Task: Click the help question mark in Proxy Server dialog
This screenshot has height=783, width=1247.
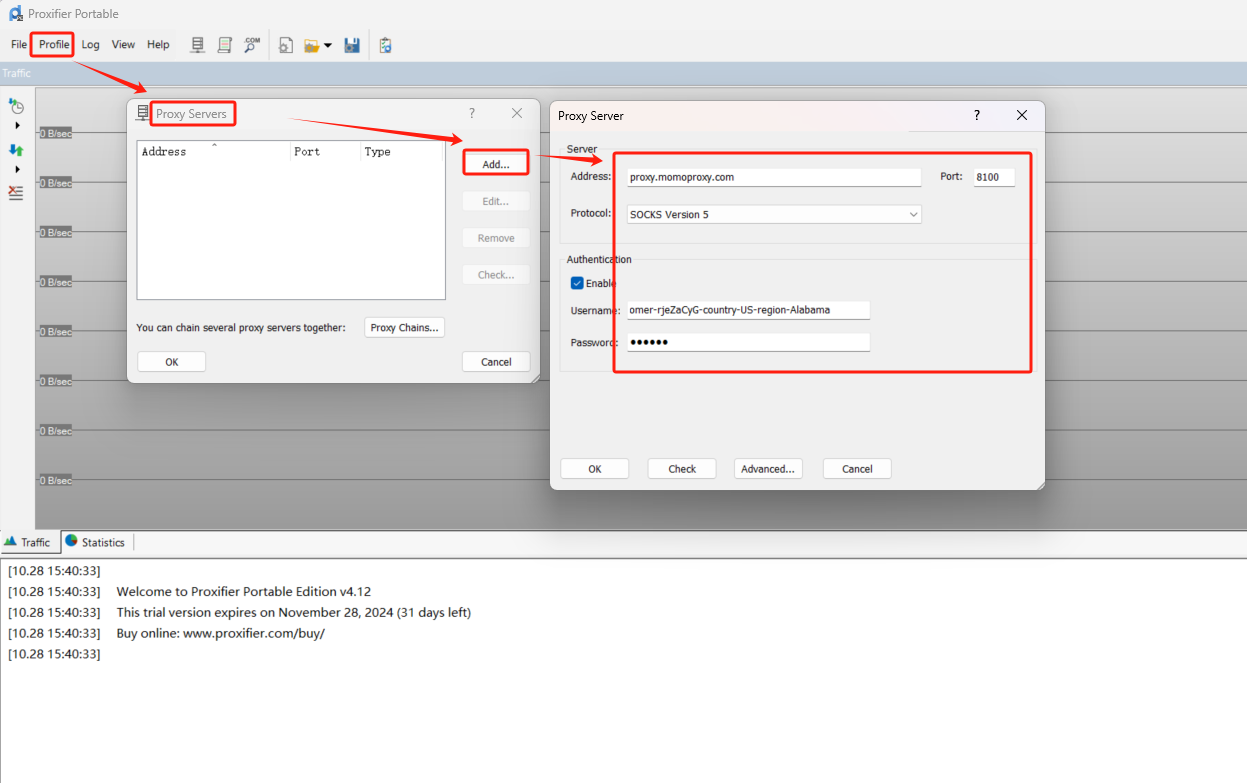Action: pyautogui.click(x=977, y=115)
